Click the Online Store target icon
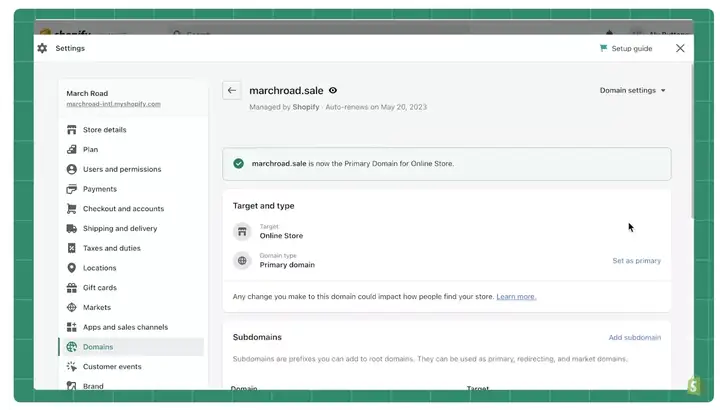This screenshot has height=410, width=720. click(x=242, y=232)
